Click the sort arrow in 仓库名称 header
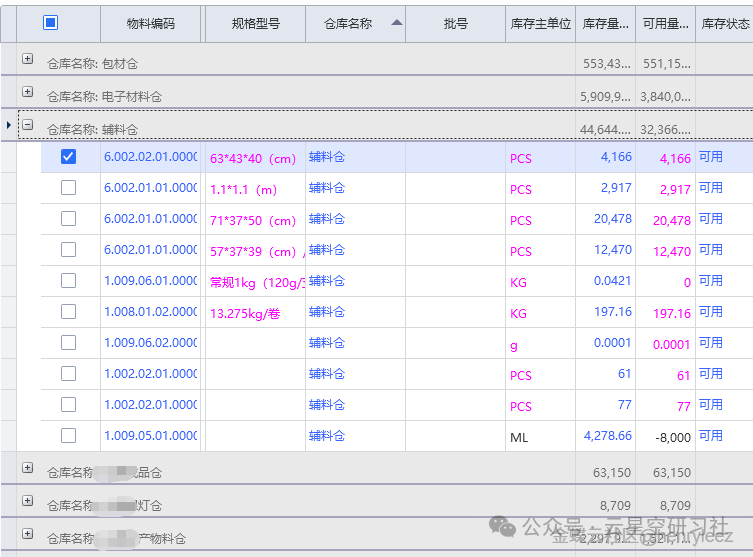 click(397, 22)
